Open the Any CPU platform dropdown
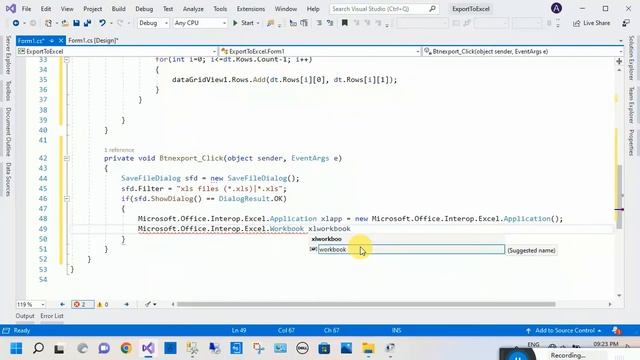The height and width of the screenshot is (360, 640). [200, 23]
